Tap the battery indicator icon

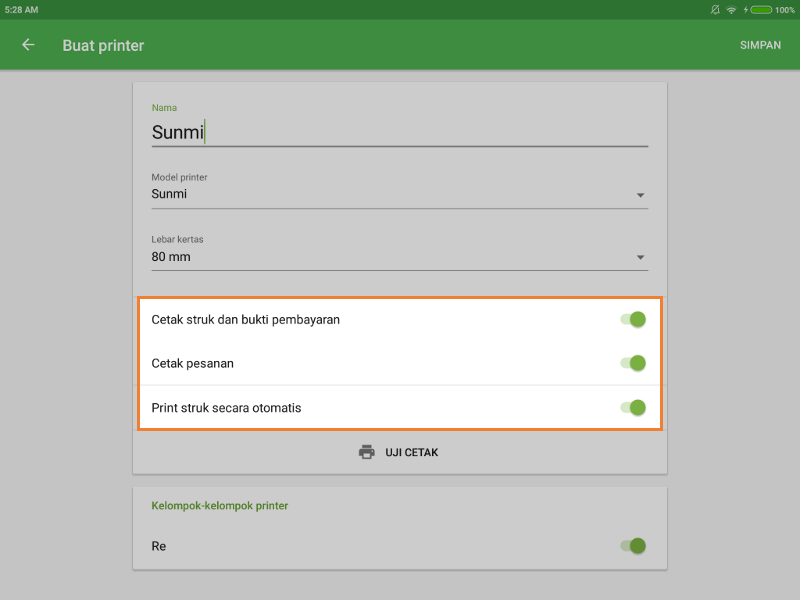tap(761, 9)
